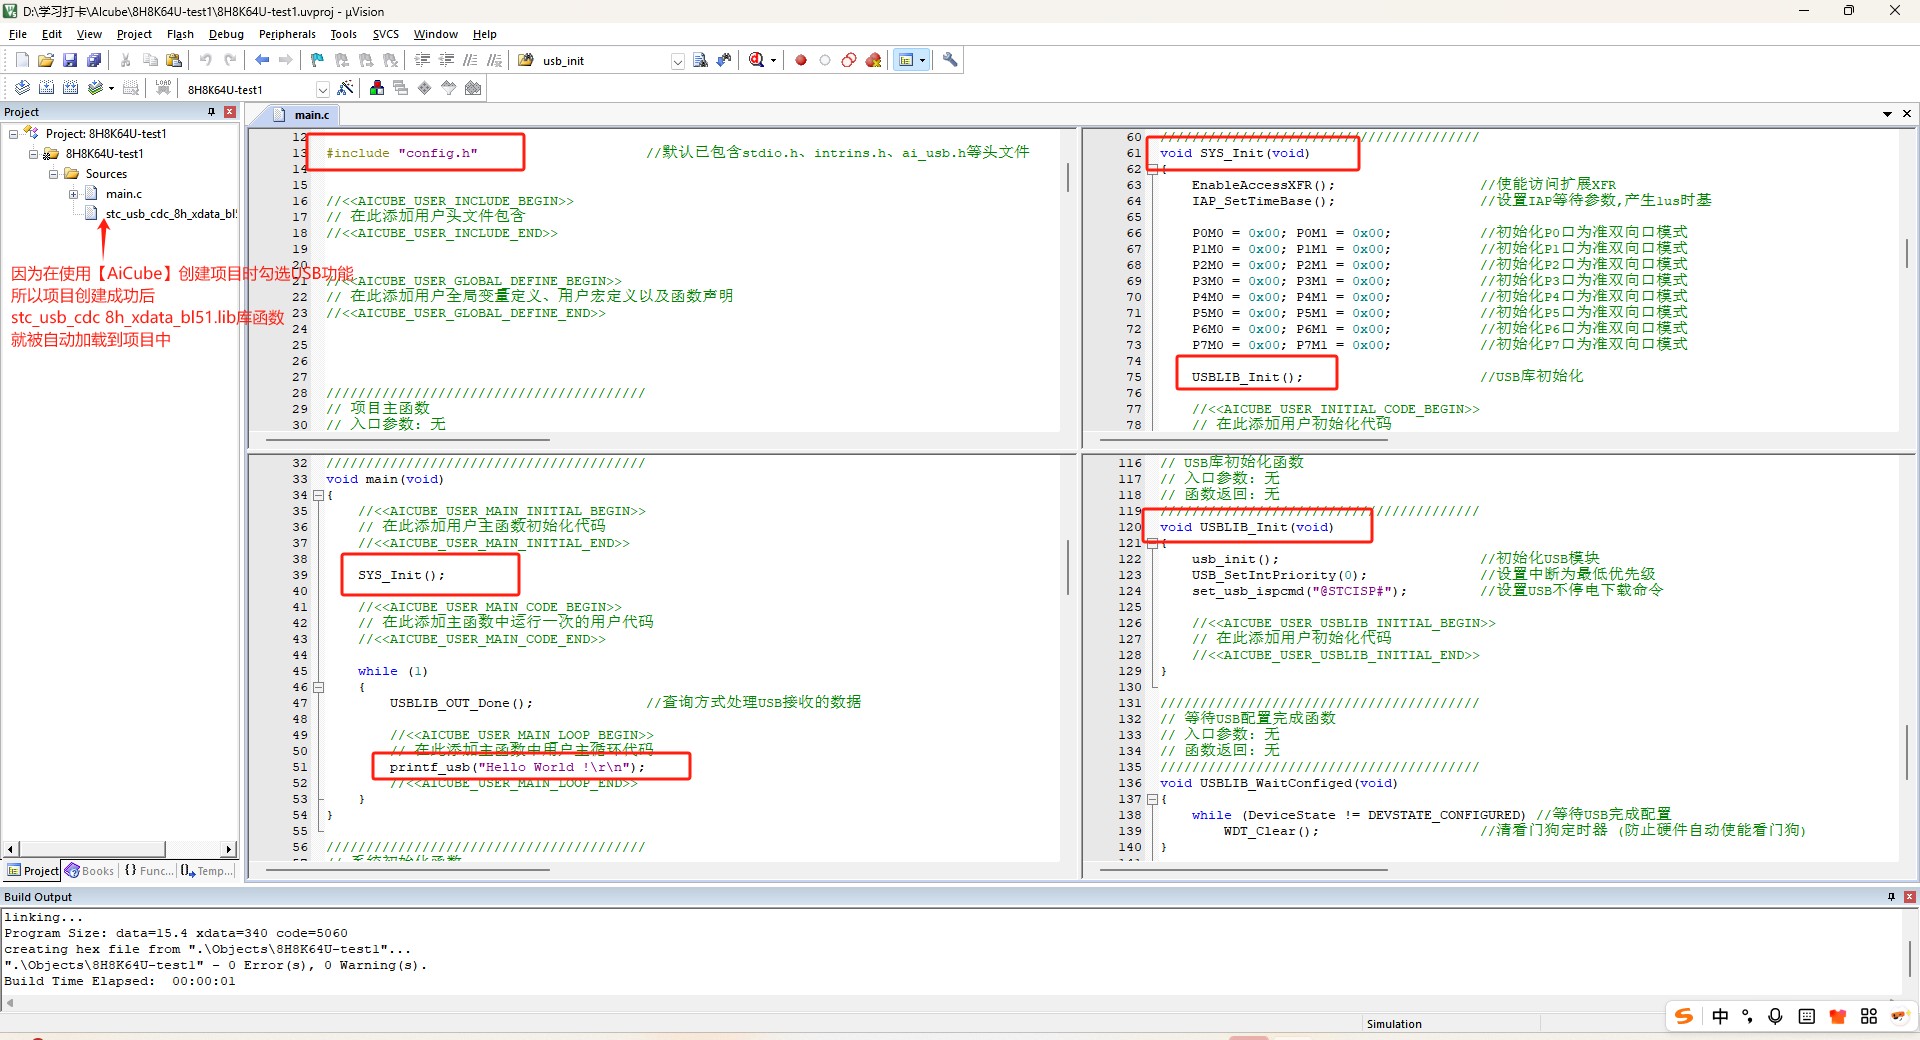Toggle IME microphone voice input
Image resolution: width=1920 pixels, height=1040 pixels.
pyautogui.click(x=1776, y=1016)
